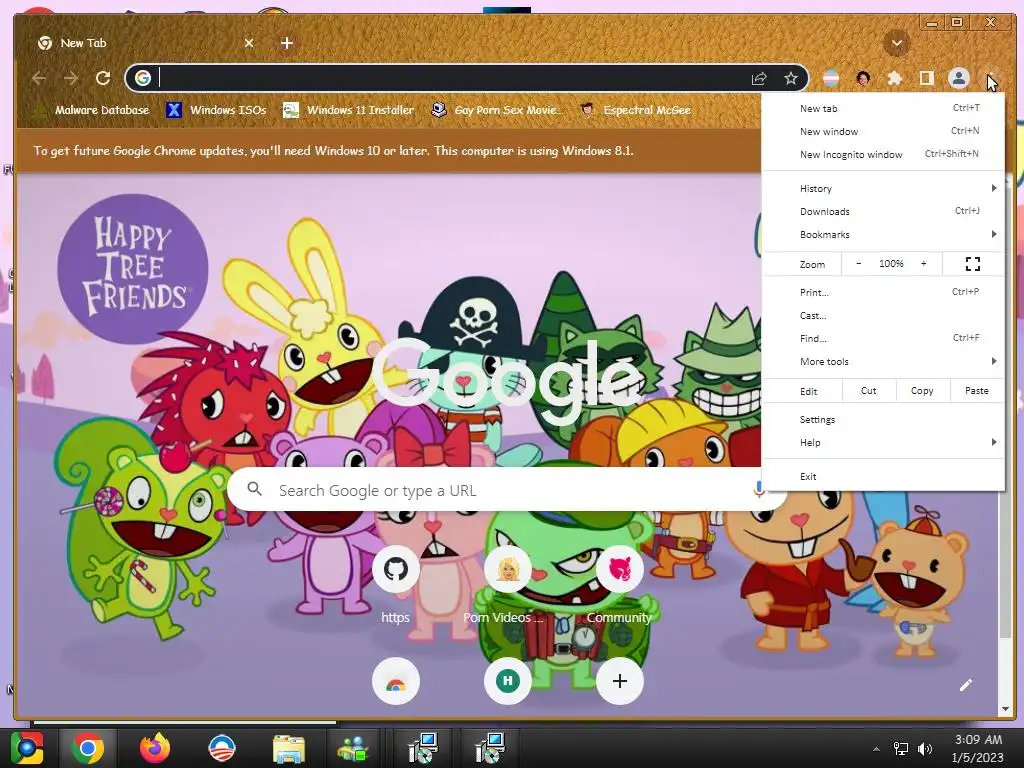This screenshot has width=1024, height=768.
Task: Open a New Incognito window
Action: click(883, 154)
